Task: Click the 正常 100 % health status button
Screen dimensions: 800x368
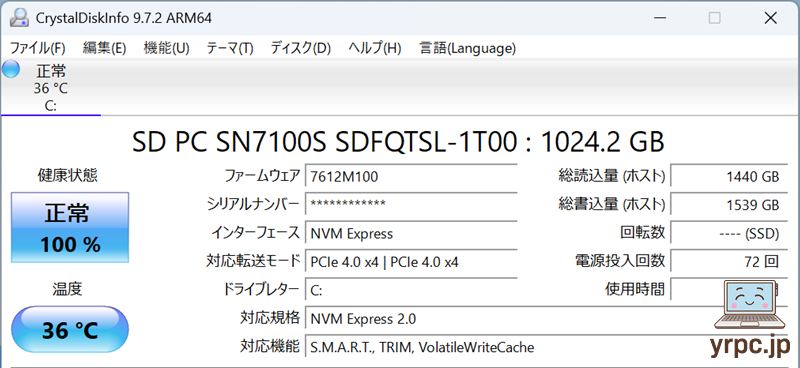Action: pyautogui.click(x=70, y=228)
